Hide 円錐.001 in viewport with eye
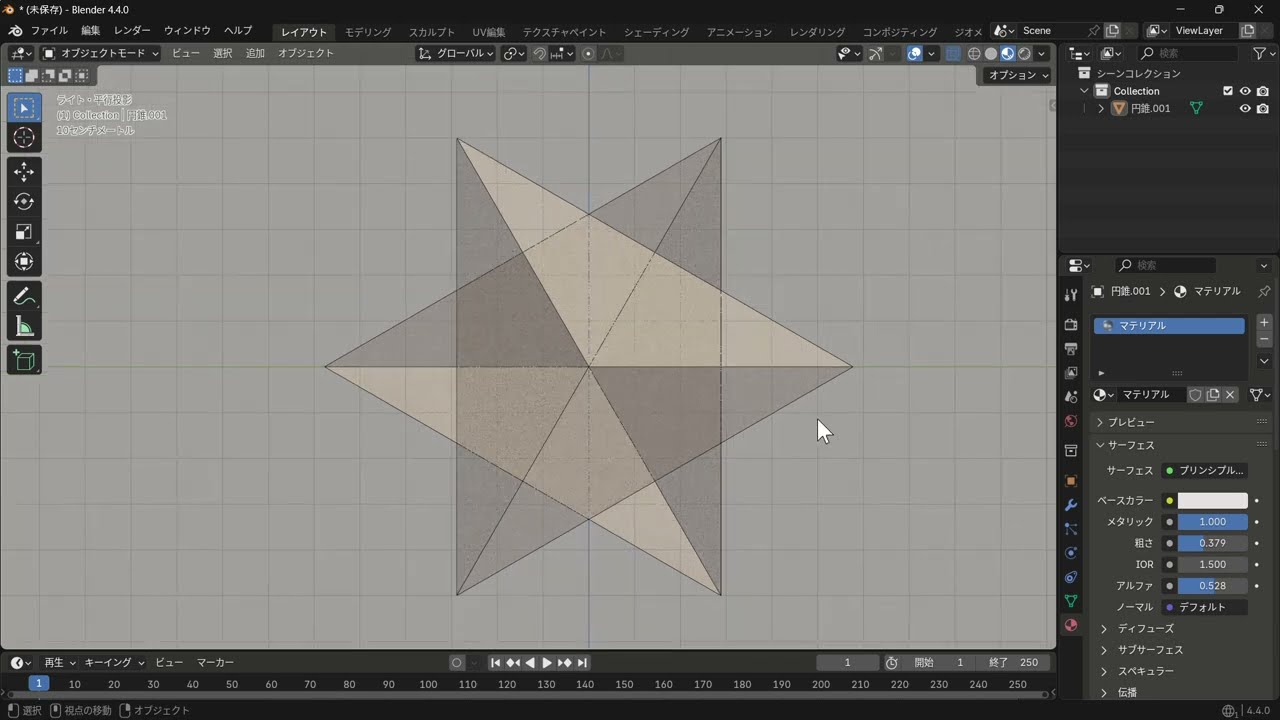 [x=1245, y=108]
